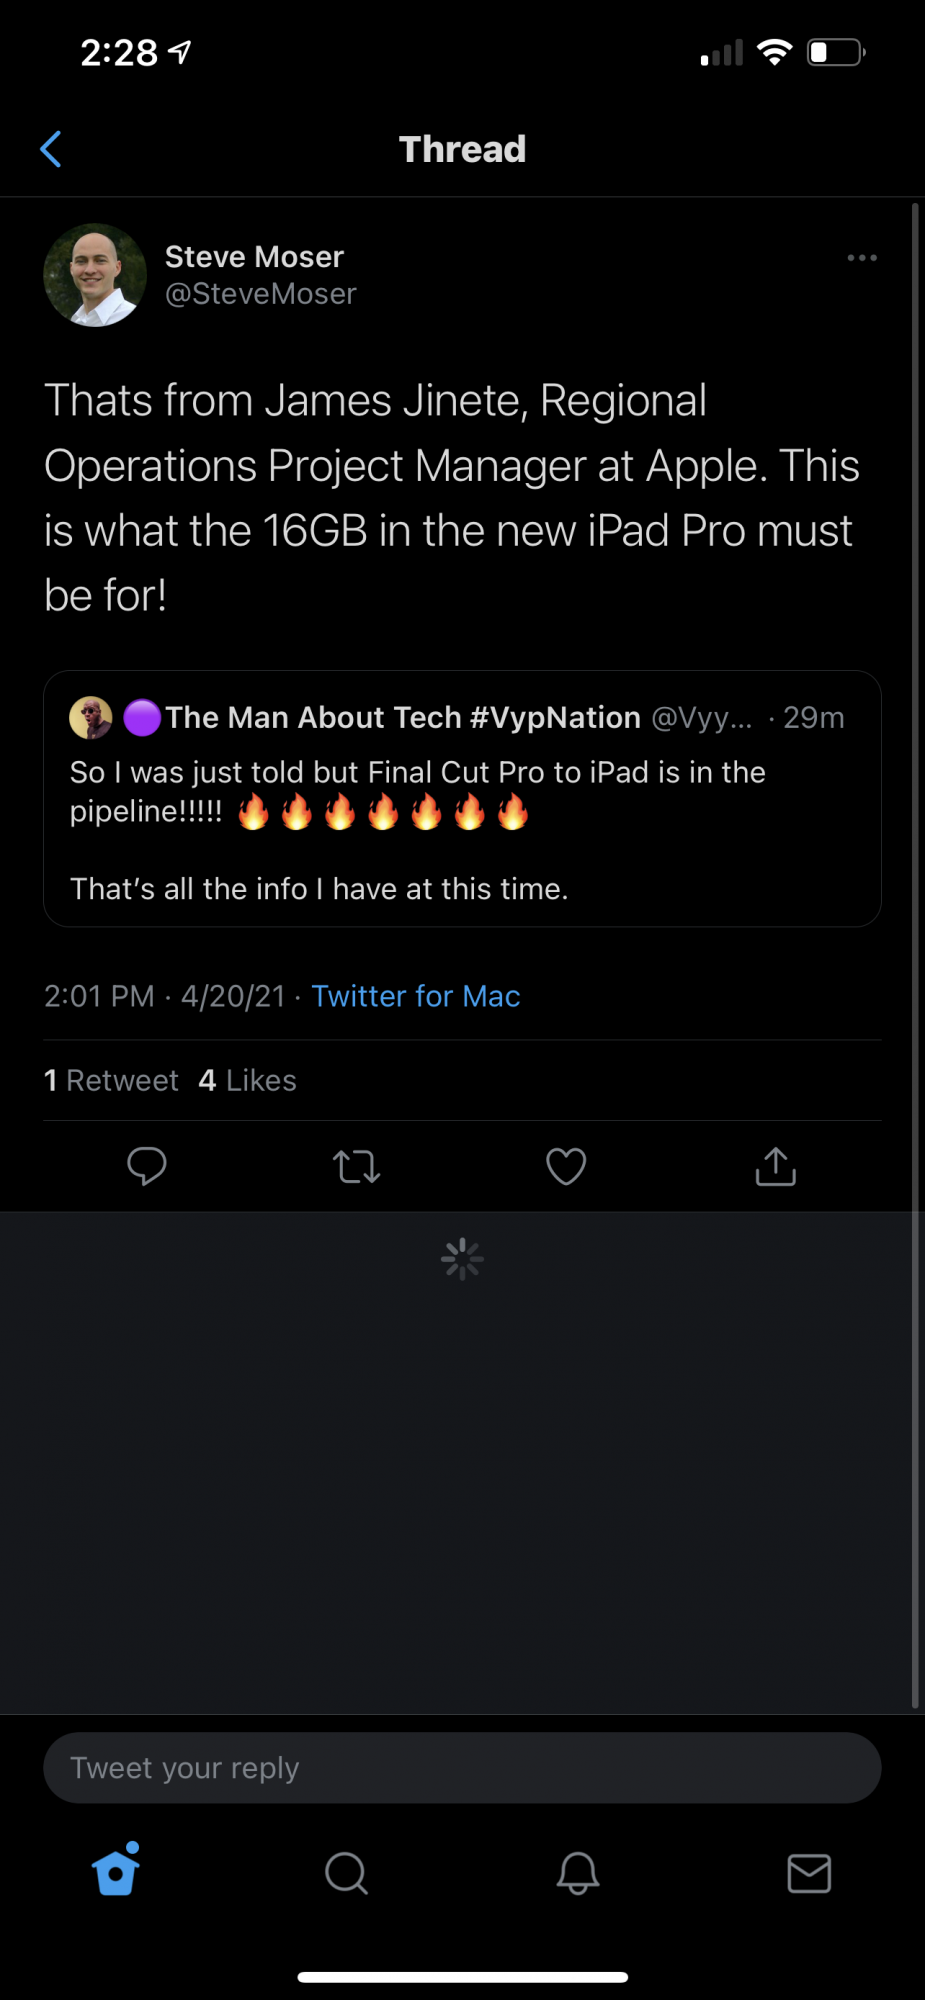This screenshot has height=2000, width=925.
Task: Open the three-dot more options menu
Action: 861,258
